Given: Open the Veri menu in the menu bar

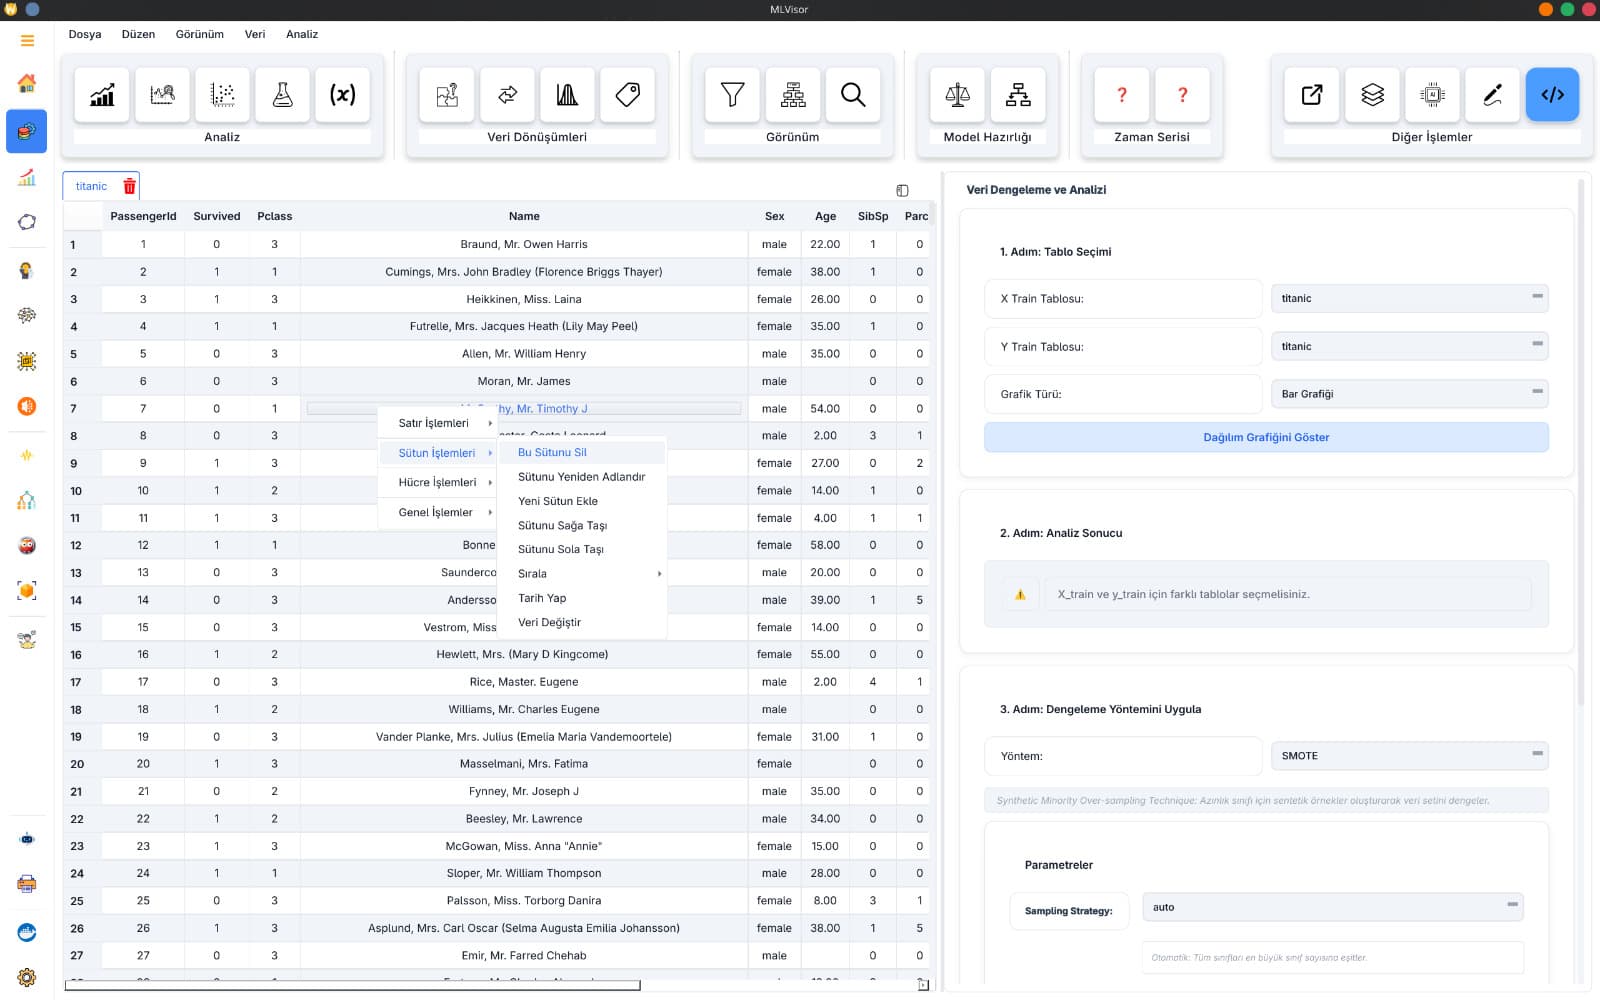Looking at the screenshot, I should (x=255, y=34).
